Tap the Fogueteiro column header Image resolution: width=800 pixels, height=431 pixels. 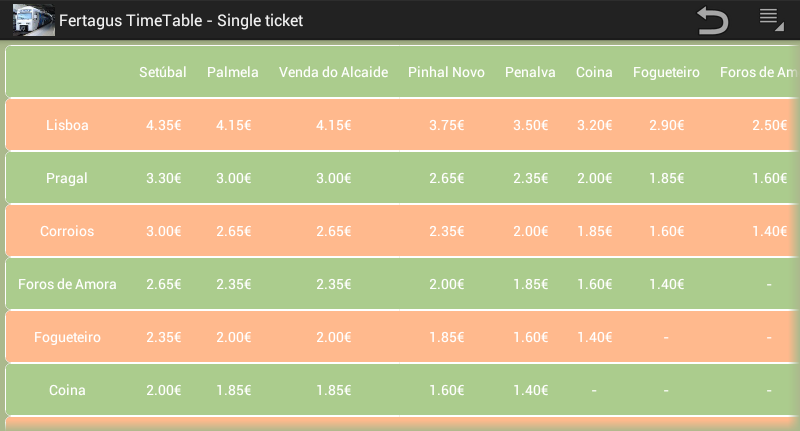click(666, 72)
